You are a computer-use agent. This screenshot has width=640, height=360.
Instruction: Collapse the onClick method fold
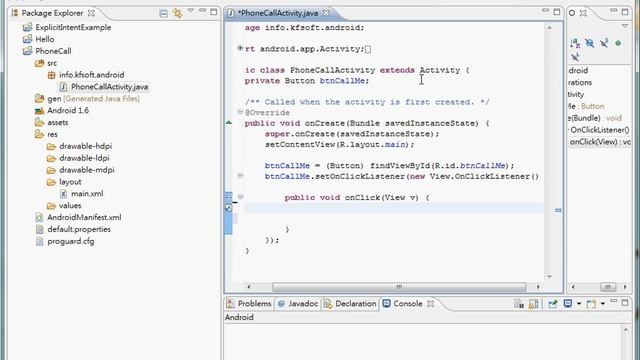coord(240,197)
